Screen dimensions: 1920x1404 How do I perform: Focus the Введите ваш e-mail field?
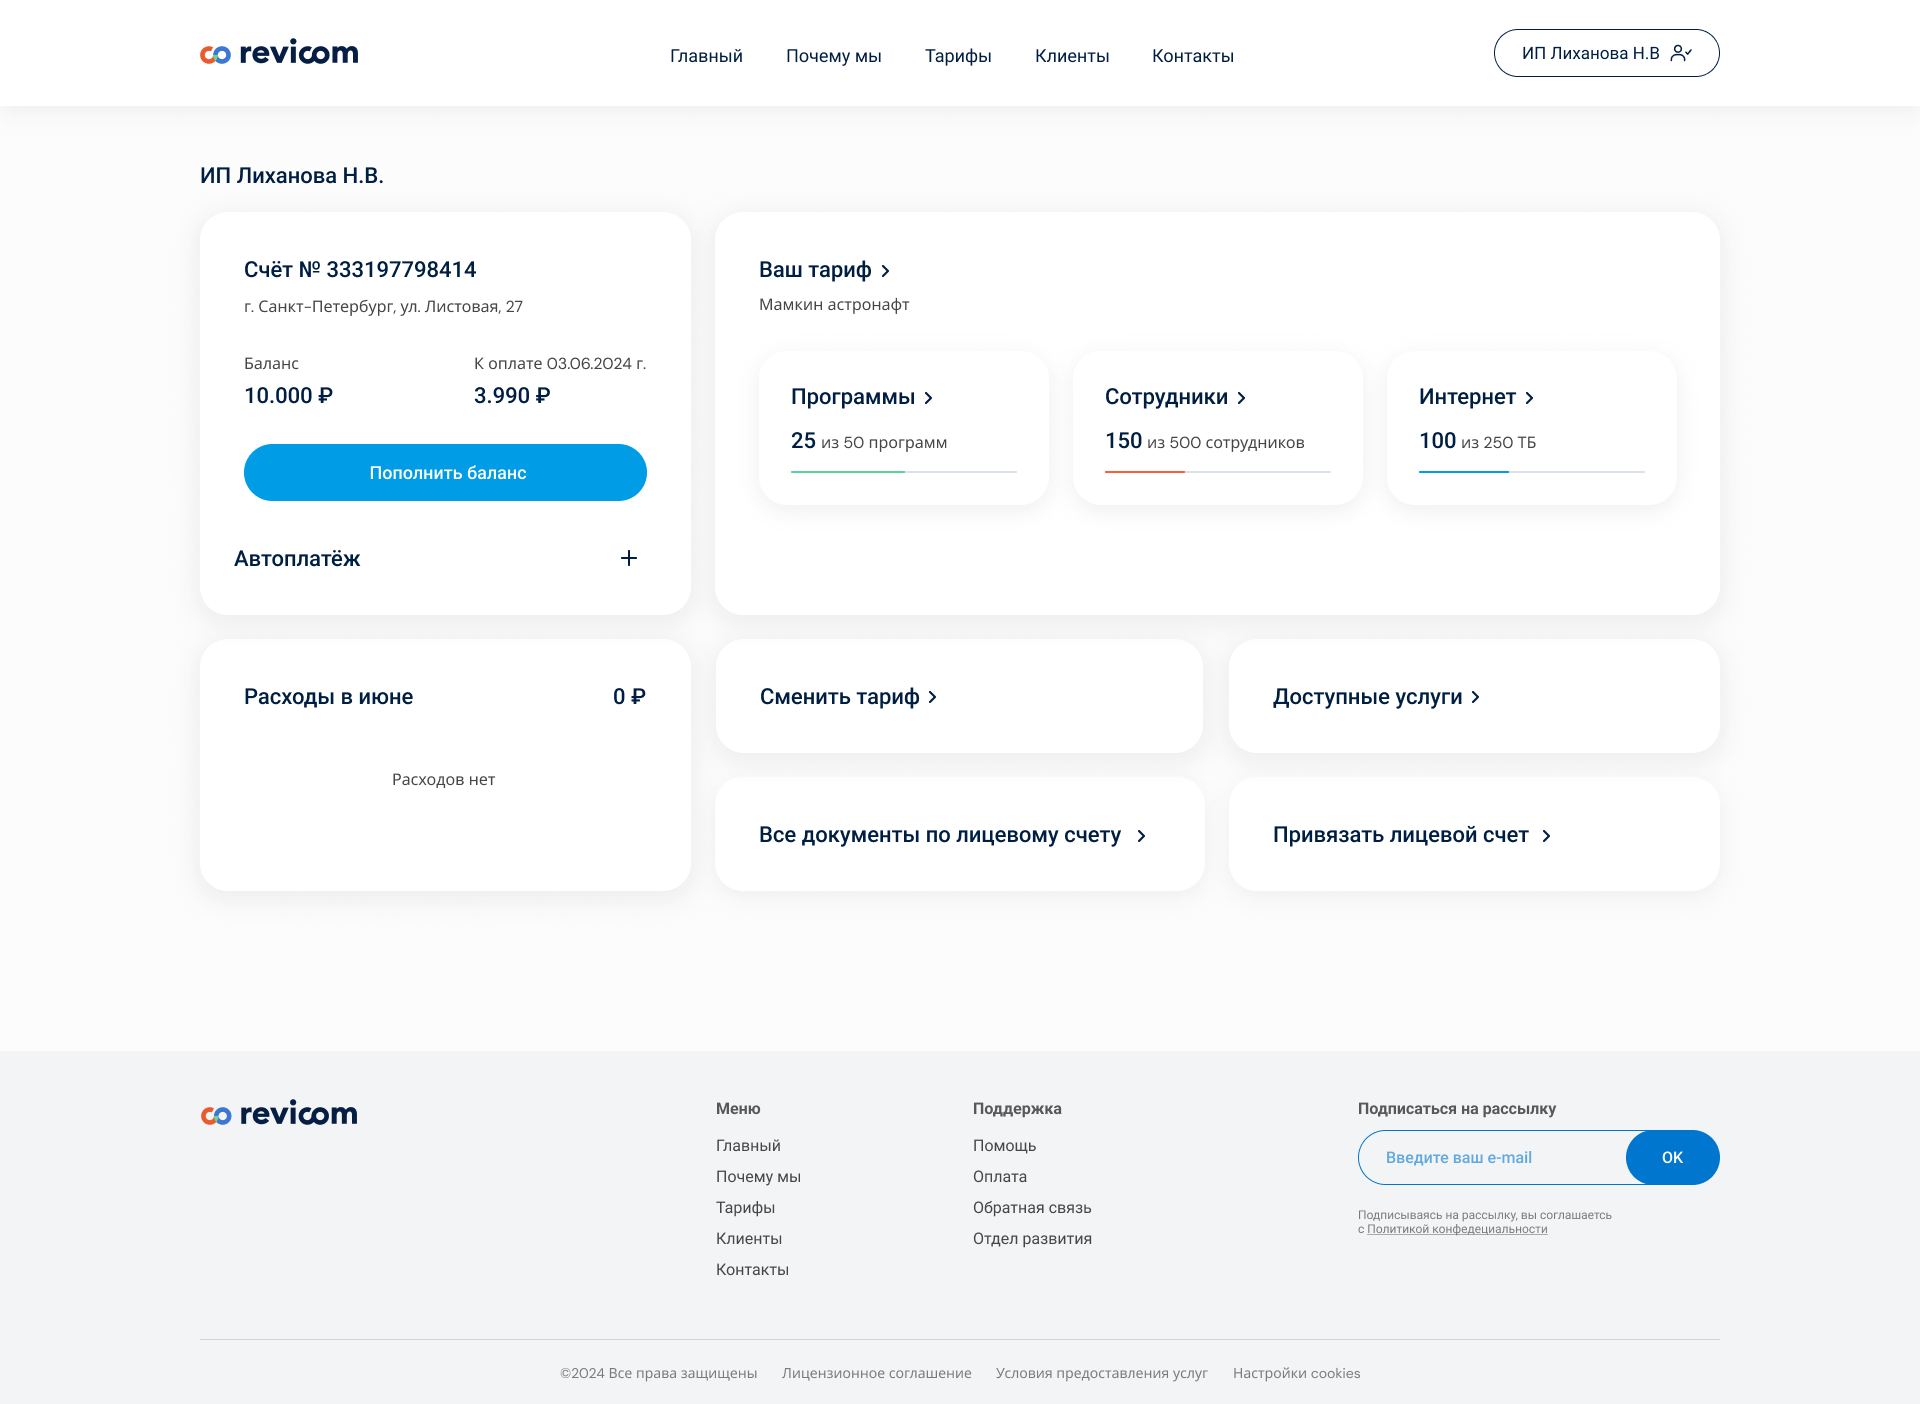pyautogui.click(x=1492, y=1157)
